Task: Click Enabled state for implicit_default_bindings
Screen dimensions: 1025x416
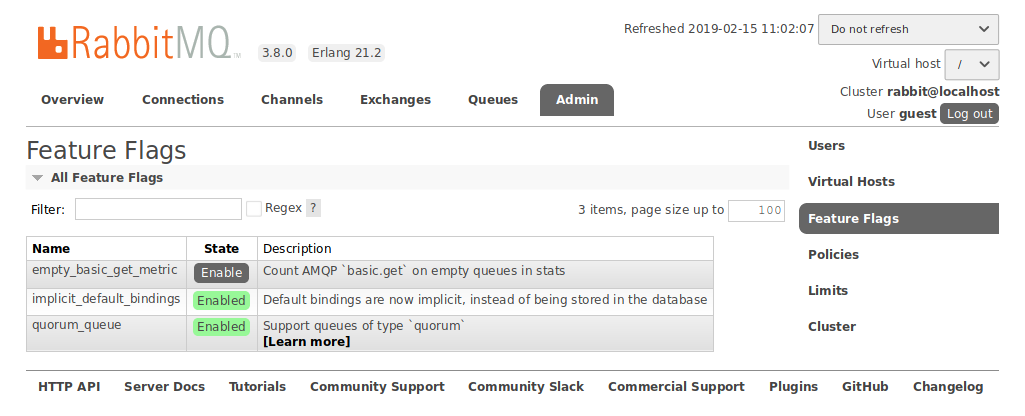Action: (x=221, y=300)
